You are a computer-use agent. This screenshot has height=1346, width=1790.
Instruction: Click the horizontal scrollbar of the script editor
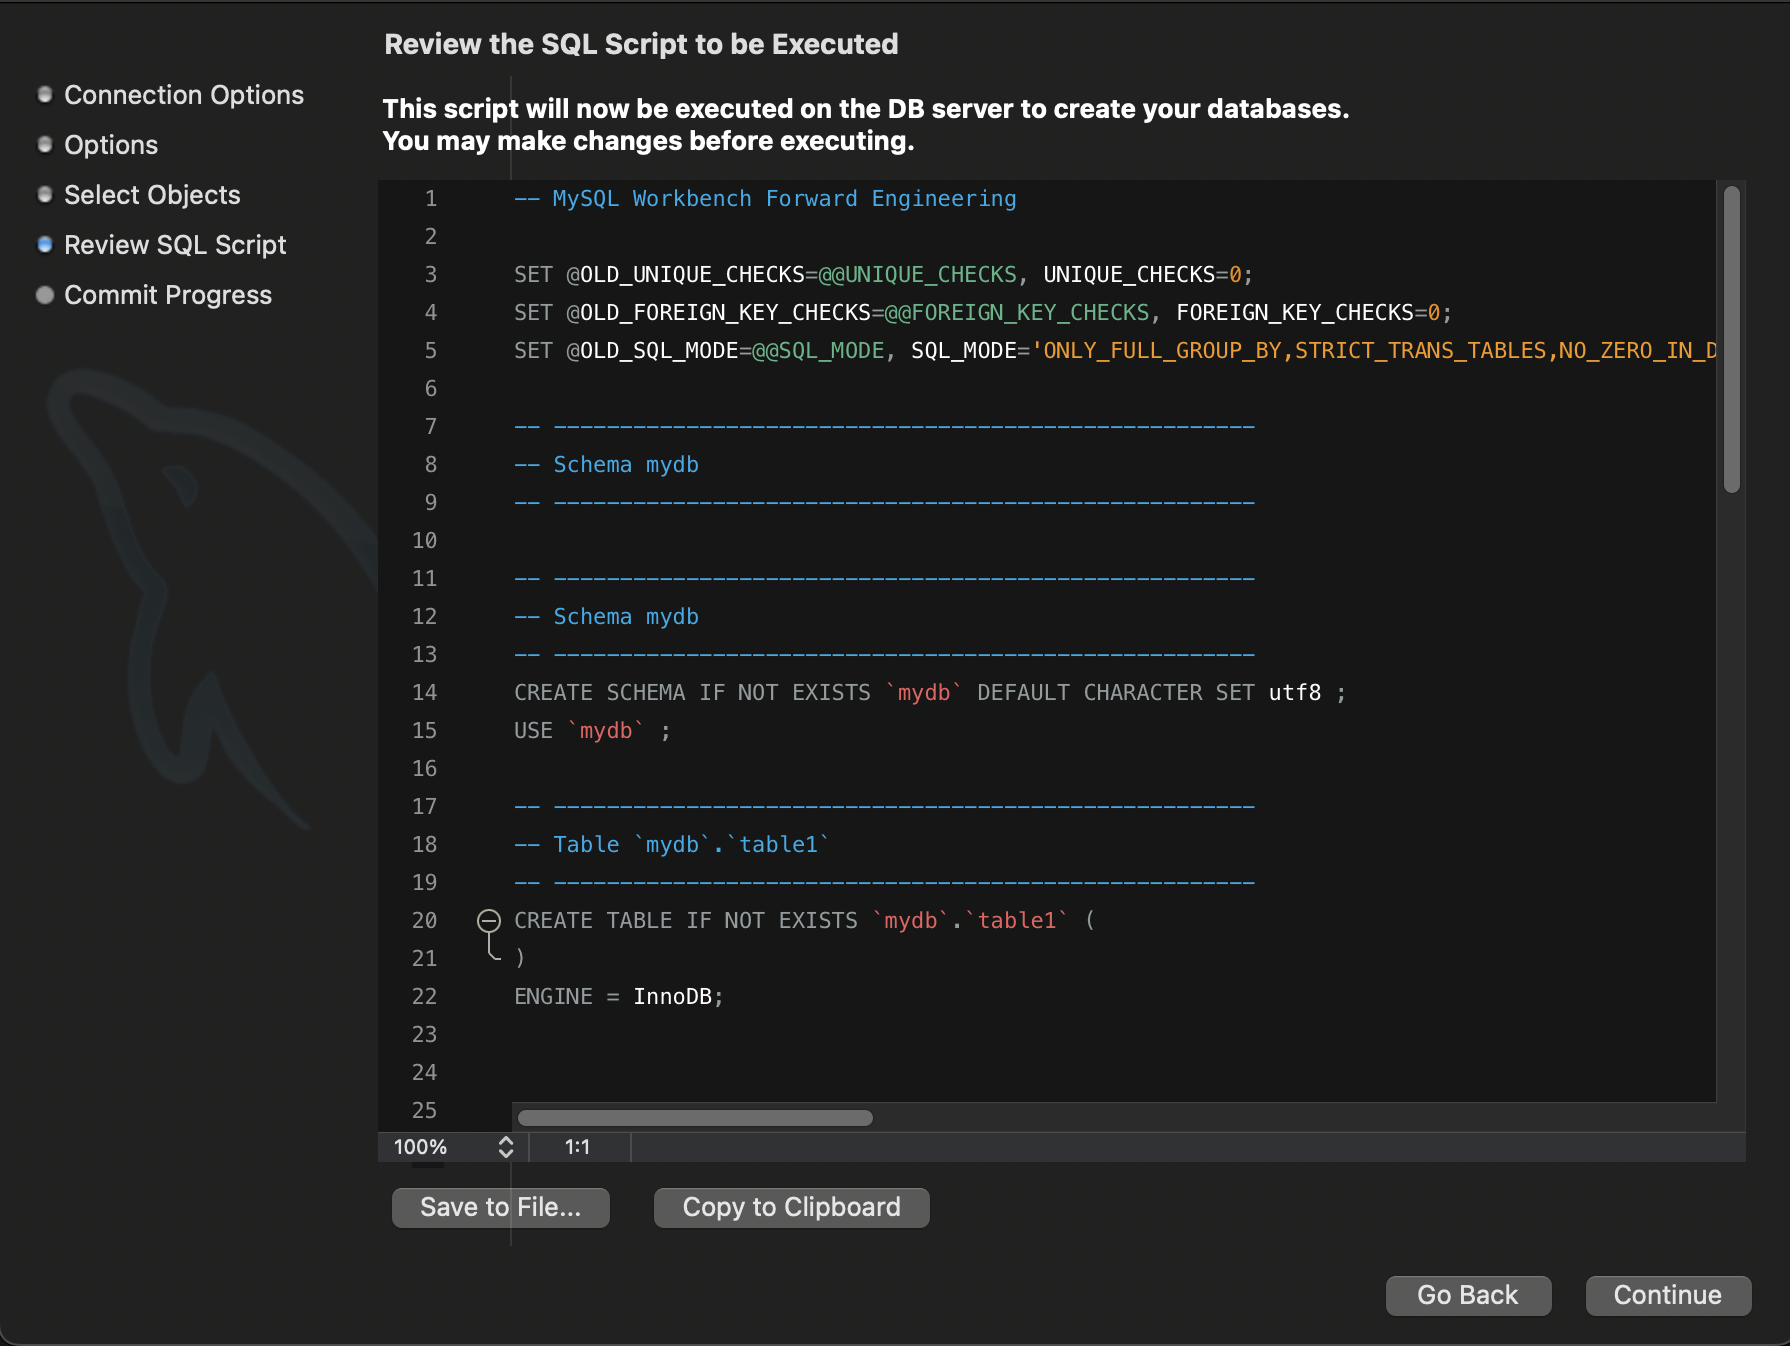tap(695, 1118)
